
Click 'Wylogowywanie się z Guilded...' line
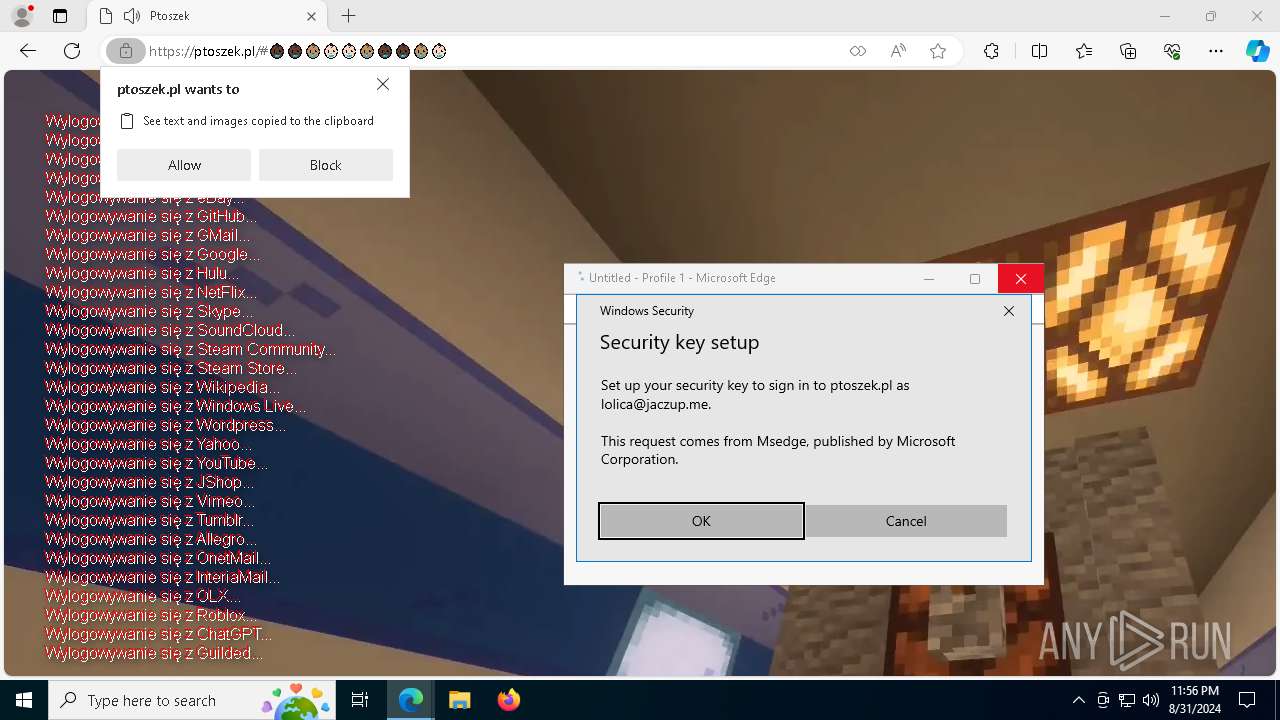click(154, 653)
